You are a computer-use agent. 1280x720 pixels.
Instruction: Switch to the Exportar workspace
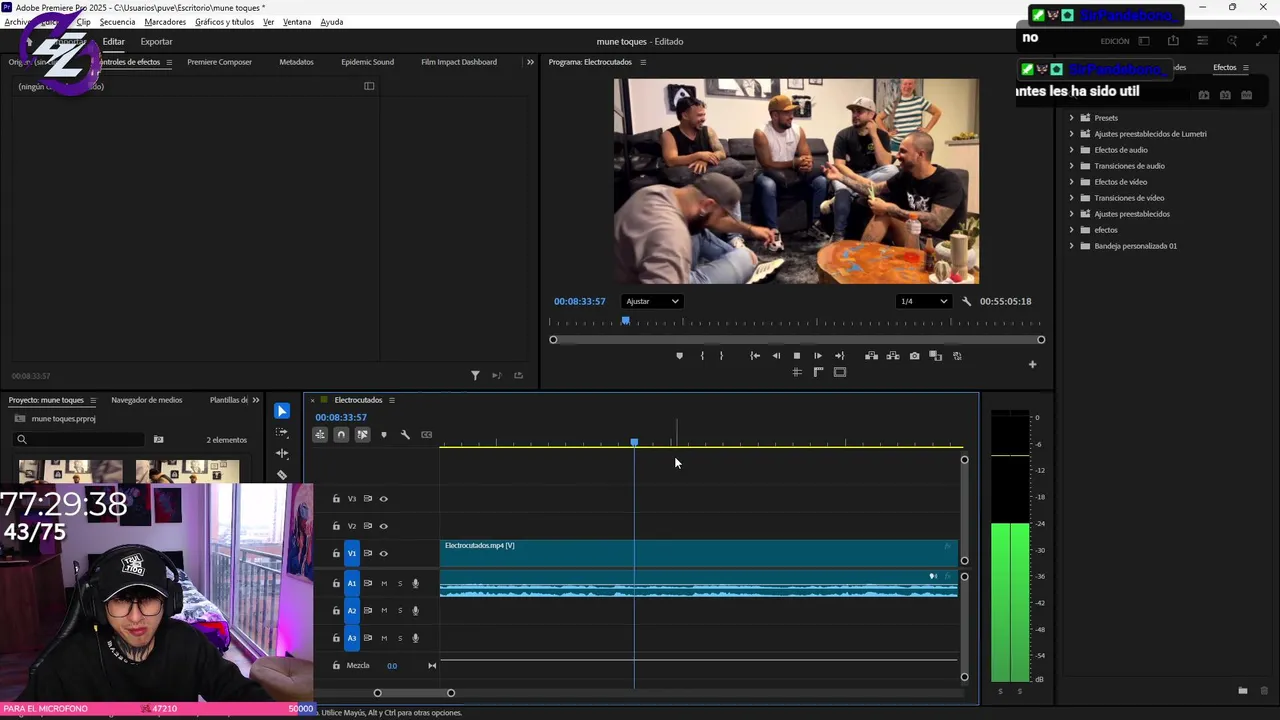tap(156, 42)
